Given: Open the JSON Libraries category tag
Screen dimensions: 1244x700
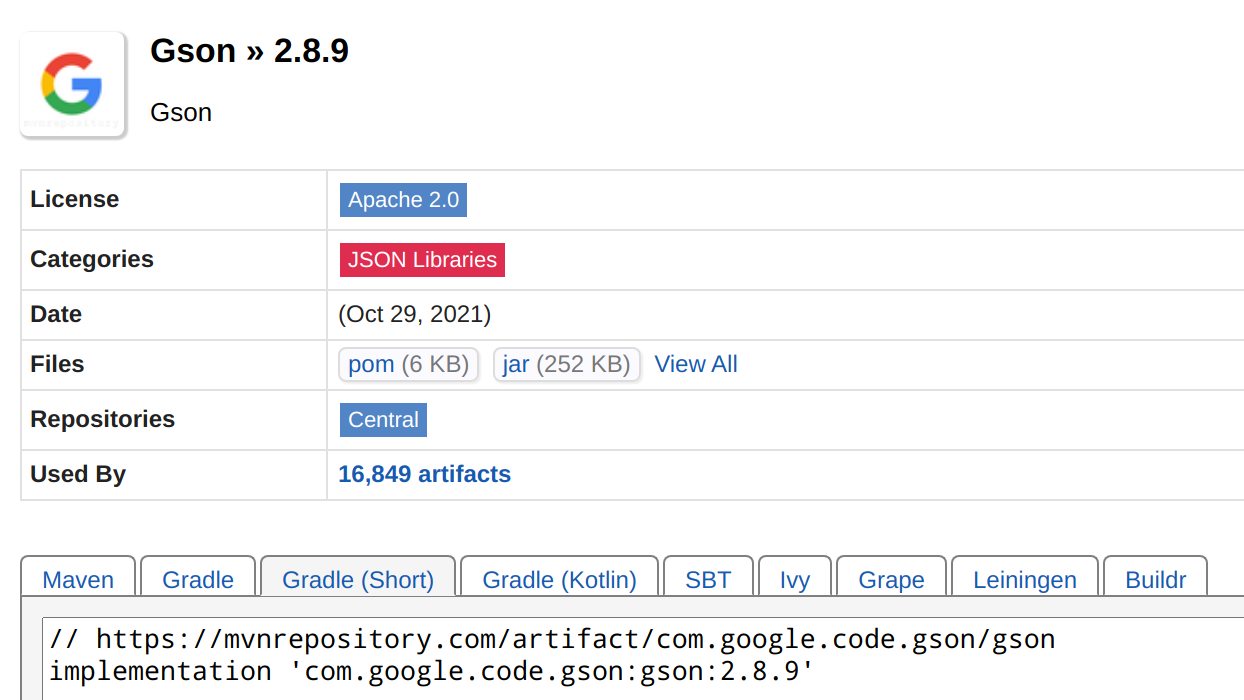Looking at the screenshot, I should [x=422, y=260].
